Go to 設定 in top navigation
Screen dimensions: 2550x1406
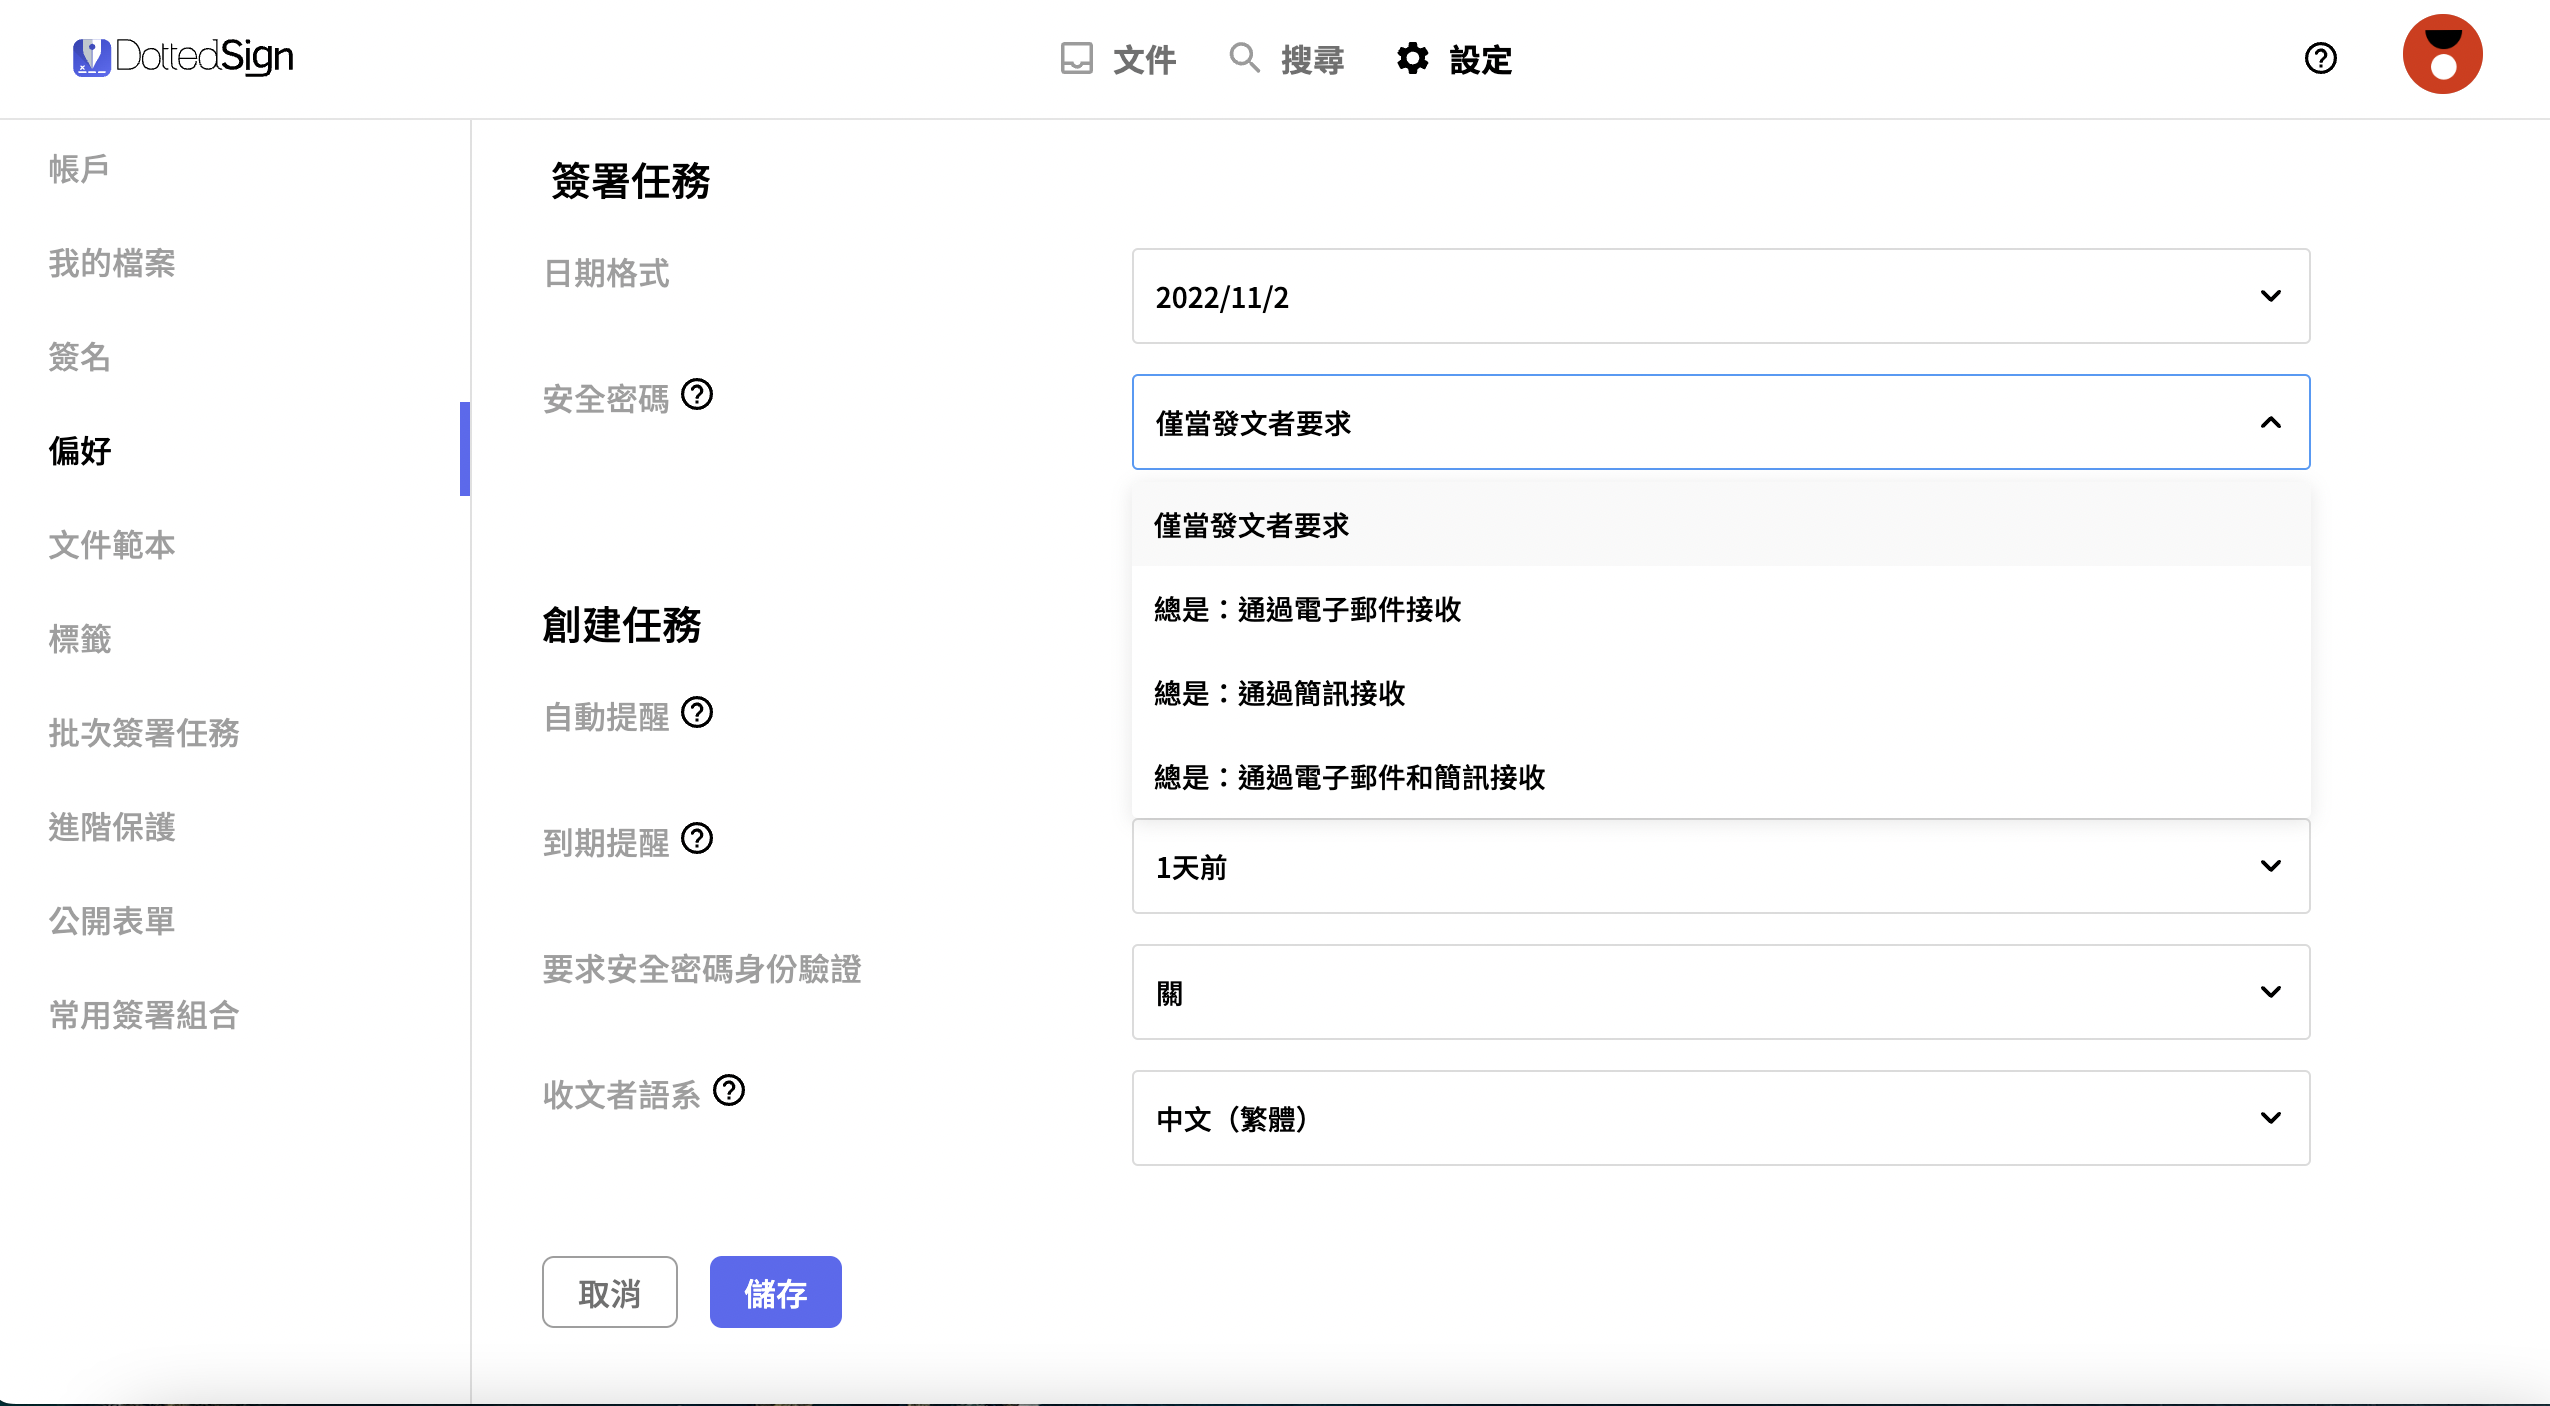(x=1480, y=60)
